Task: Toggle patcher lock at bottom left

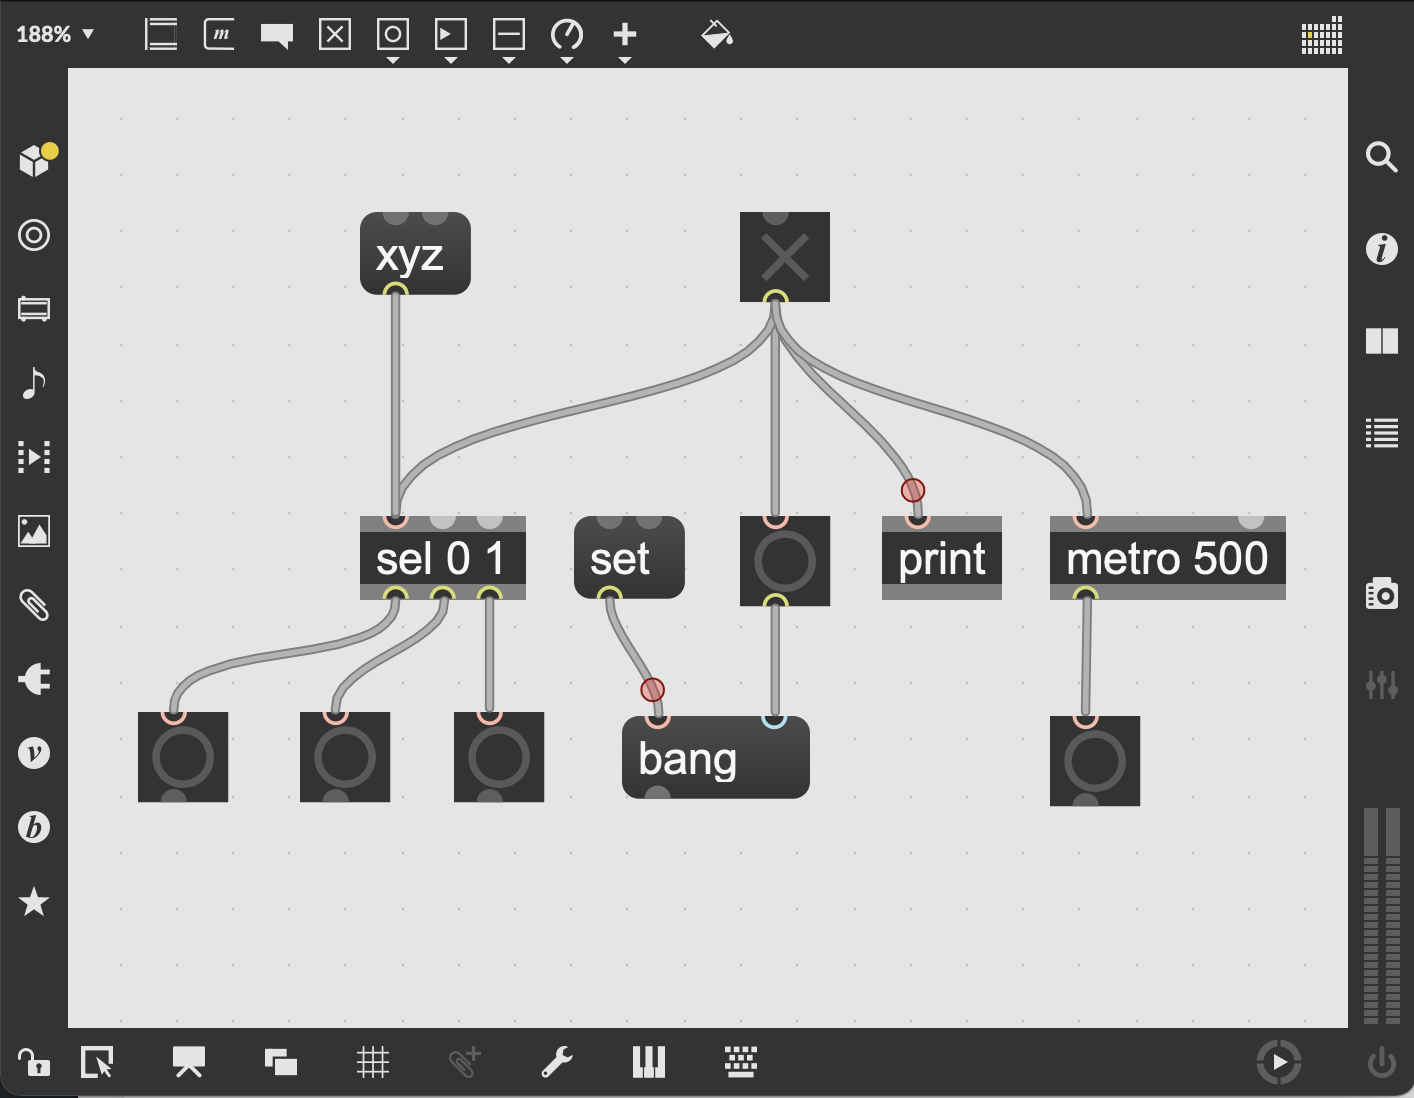Action: coord(34,1062)
